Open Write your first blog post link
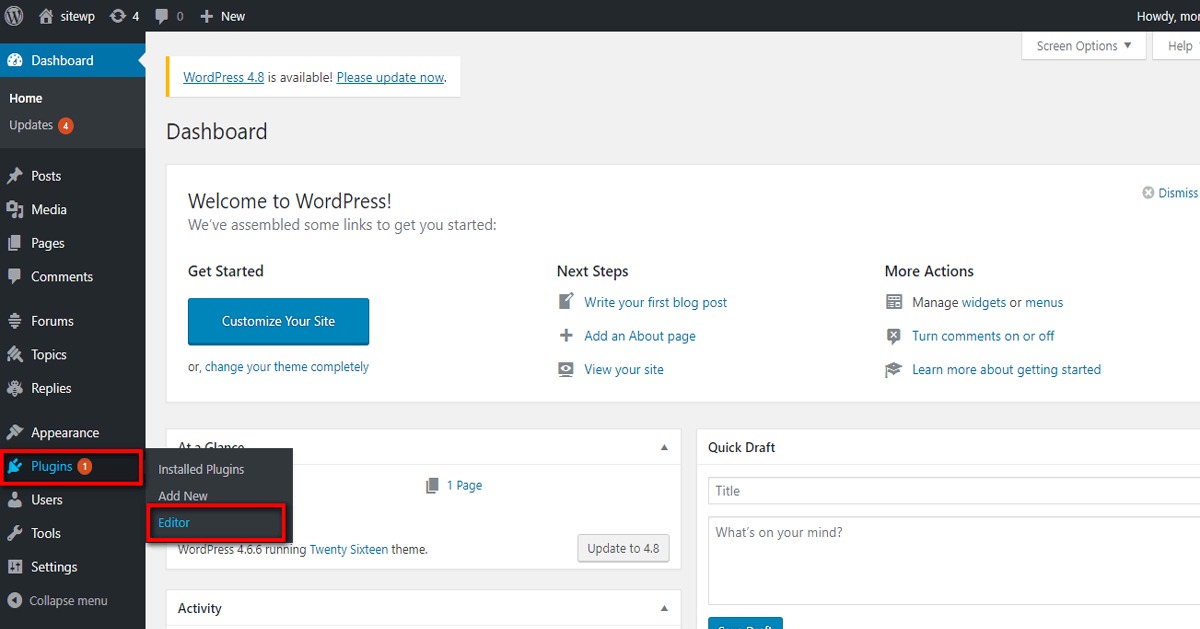This screenshot has width=1200, height=629. (656, 302)
